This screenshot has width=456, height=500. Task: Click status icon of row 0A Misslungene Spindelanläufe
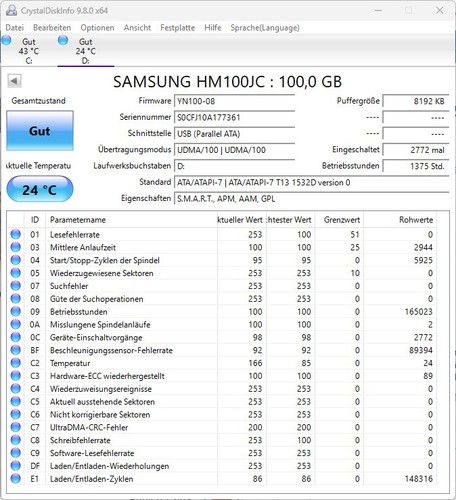click(15, 324)
